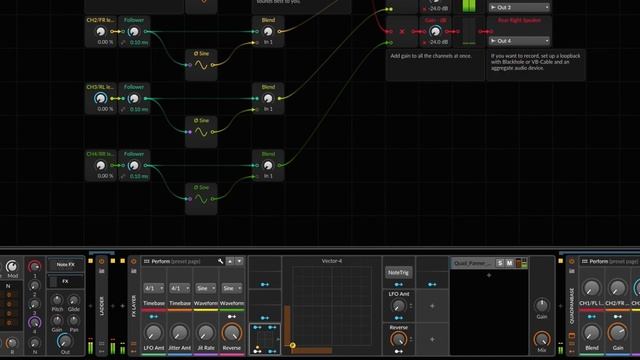Toggle the NoteTrig button
Image resolution: width=640 pixels, height=360 pixels.
tap(398, 272)
